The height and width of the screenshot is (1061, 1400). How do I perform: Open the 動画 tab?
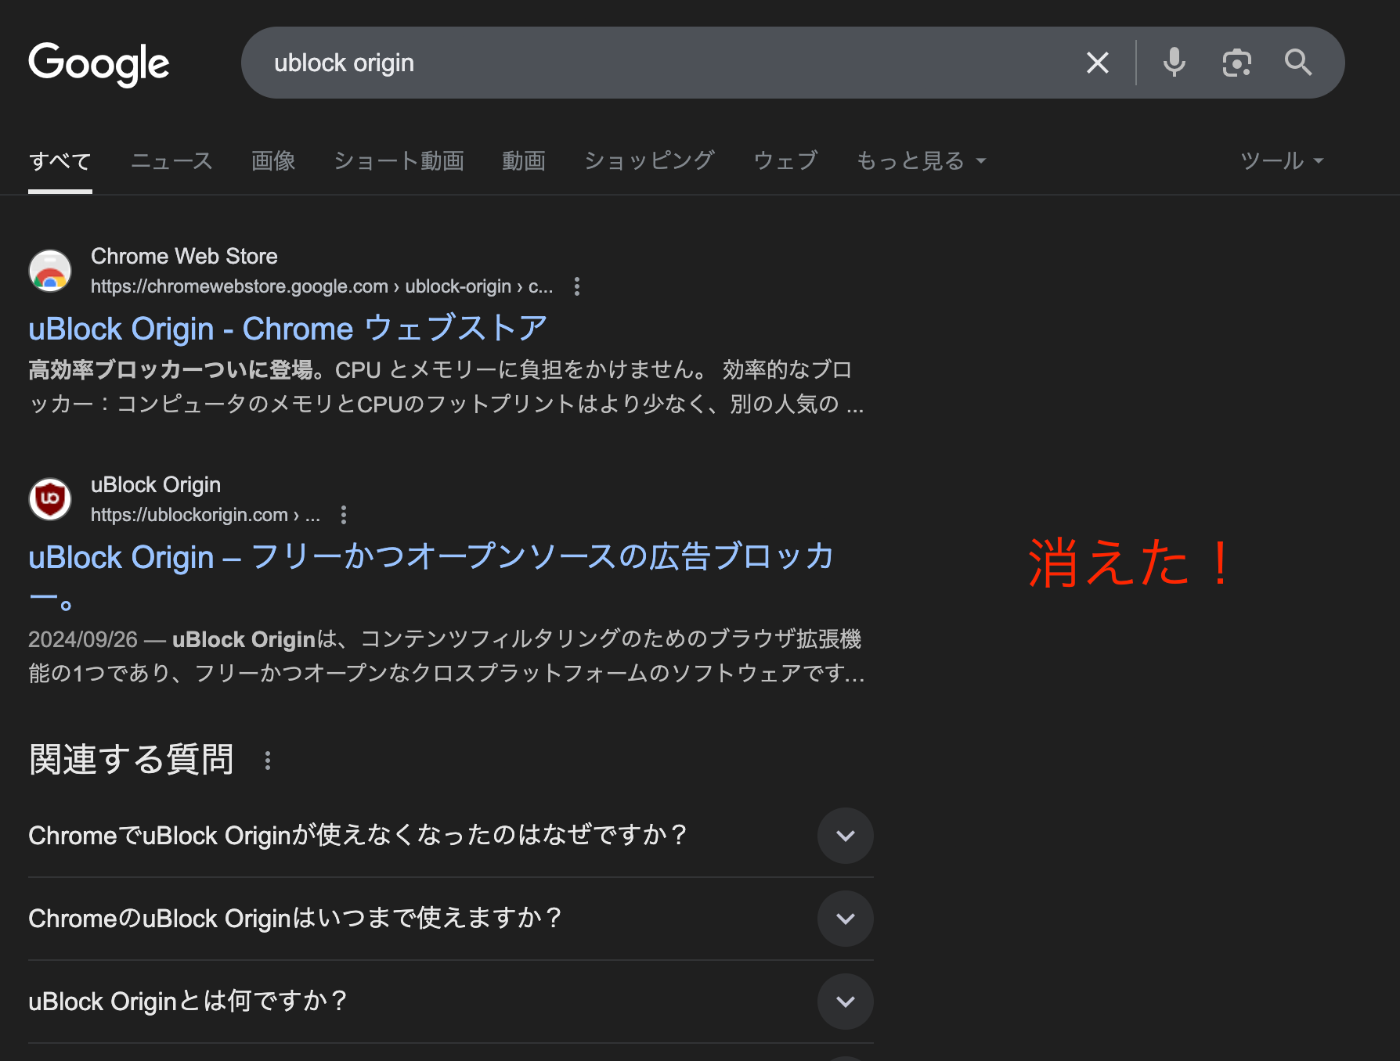coord(524,161)
